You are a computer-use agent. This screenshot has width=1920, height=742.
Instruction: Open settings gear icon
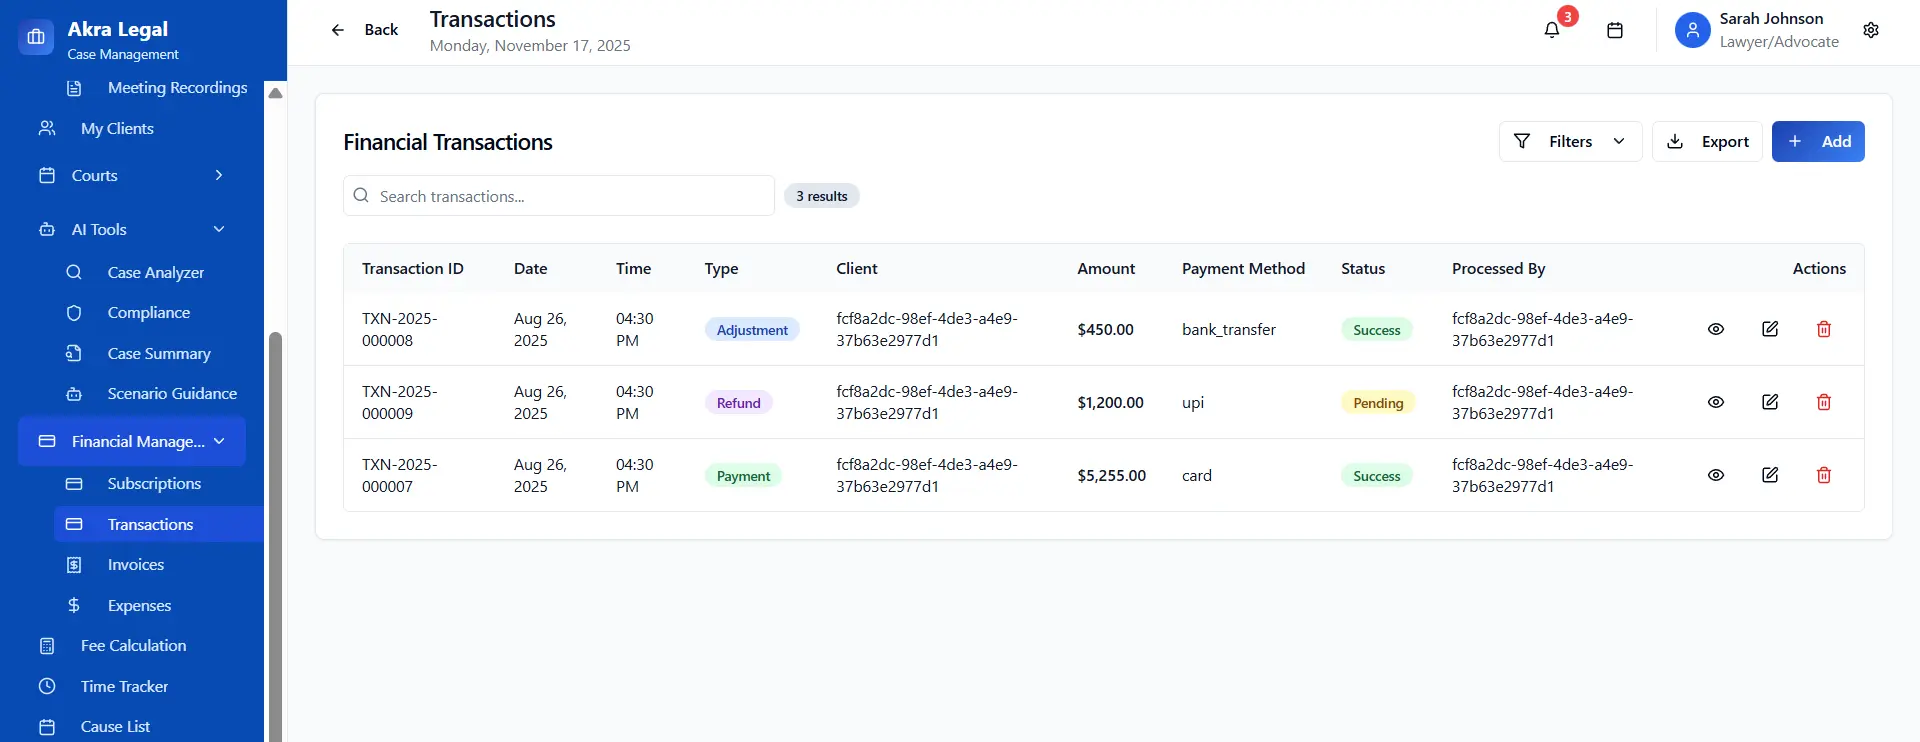pos(1870,30)
